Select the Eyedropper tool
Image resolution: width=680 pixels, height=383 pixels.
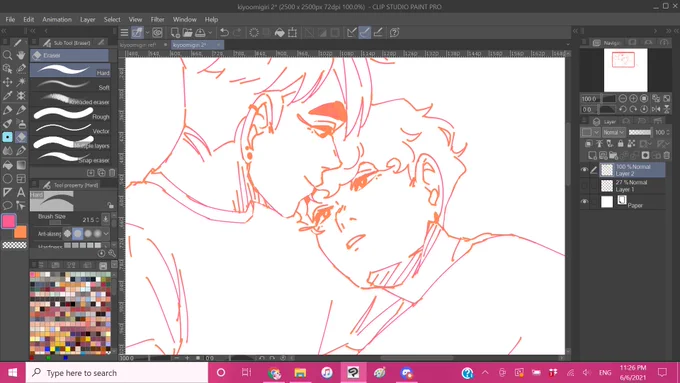pyautogui.click(x=7, y=96)
